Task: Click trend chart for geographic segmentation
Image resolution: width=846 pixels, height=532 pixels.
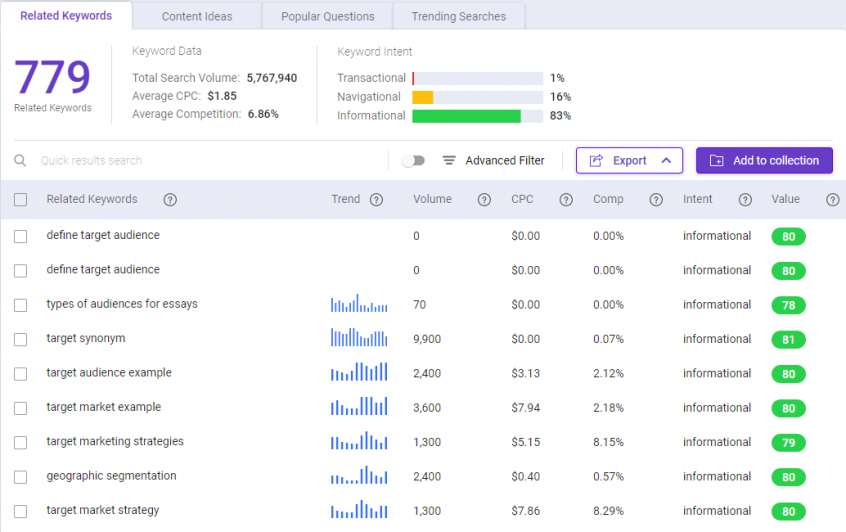Action: pyautogui.click(x=359, y=475)
